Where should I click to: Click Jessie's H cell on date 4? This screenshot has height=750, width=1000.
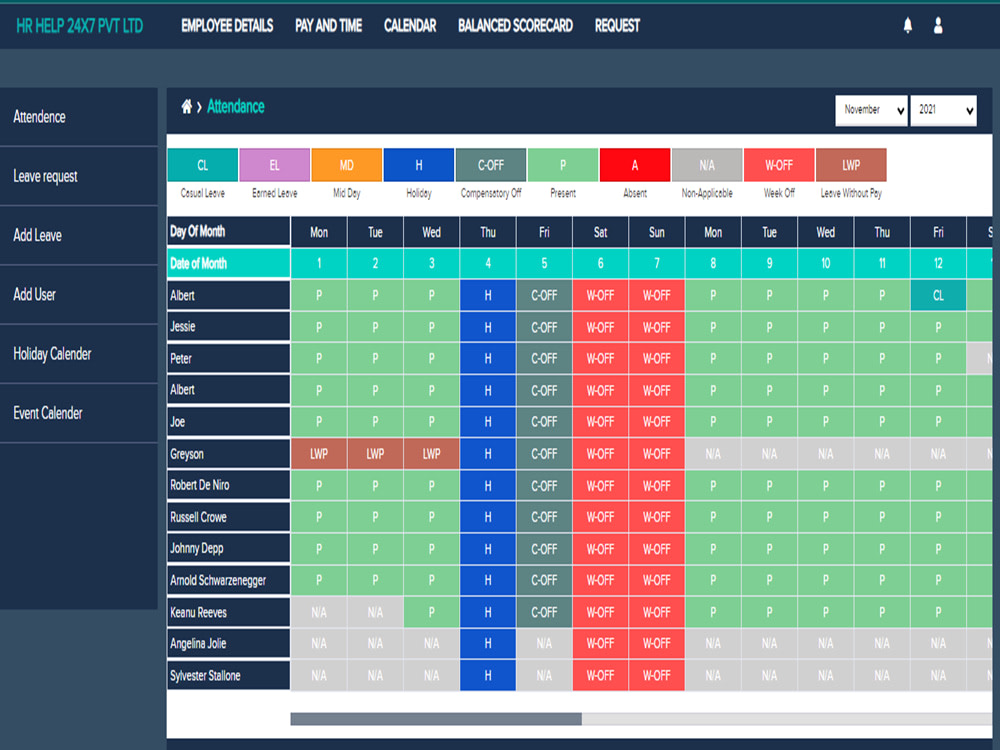(x=488, y=327)
